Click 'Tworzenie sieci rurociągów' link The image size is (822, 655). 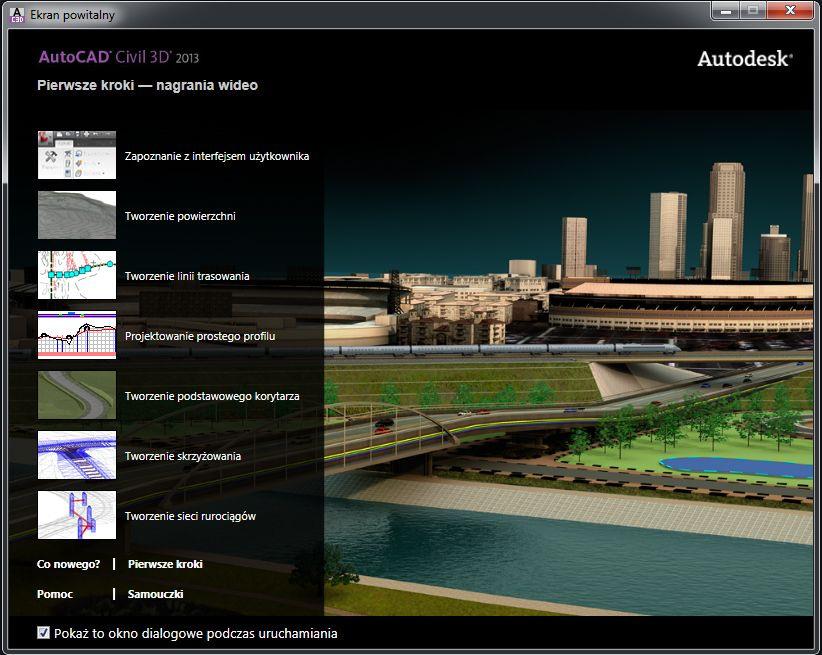coord(190,516)
